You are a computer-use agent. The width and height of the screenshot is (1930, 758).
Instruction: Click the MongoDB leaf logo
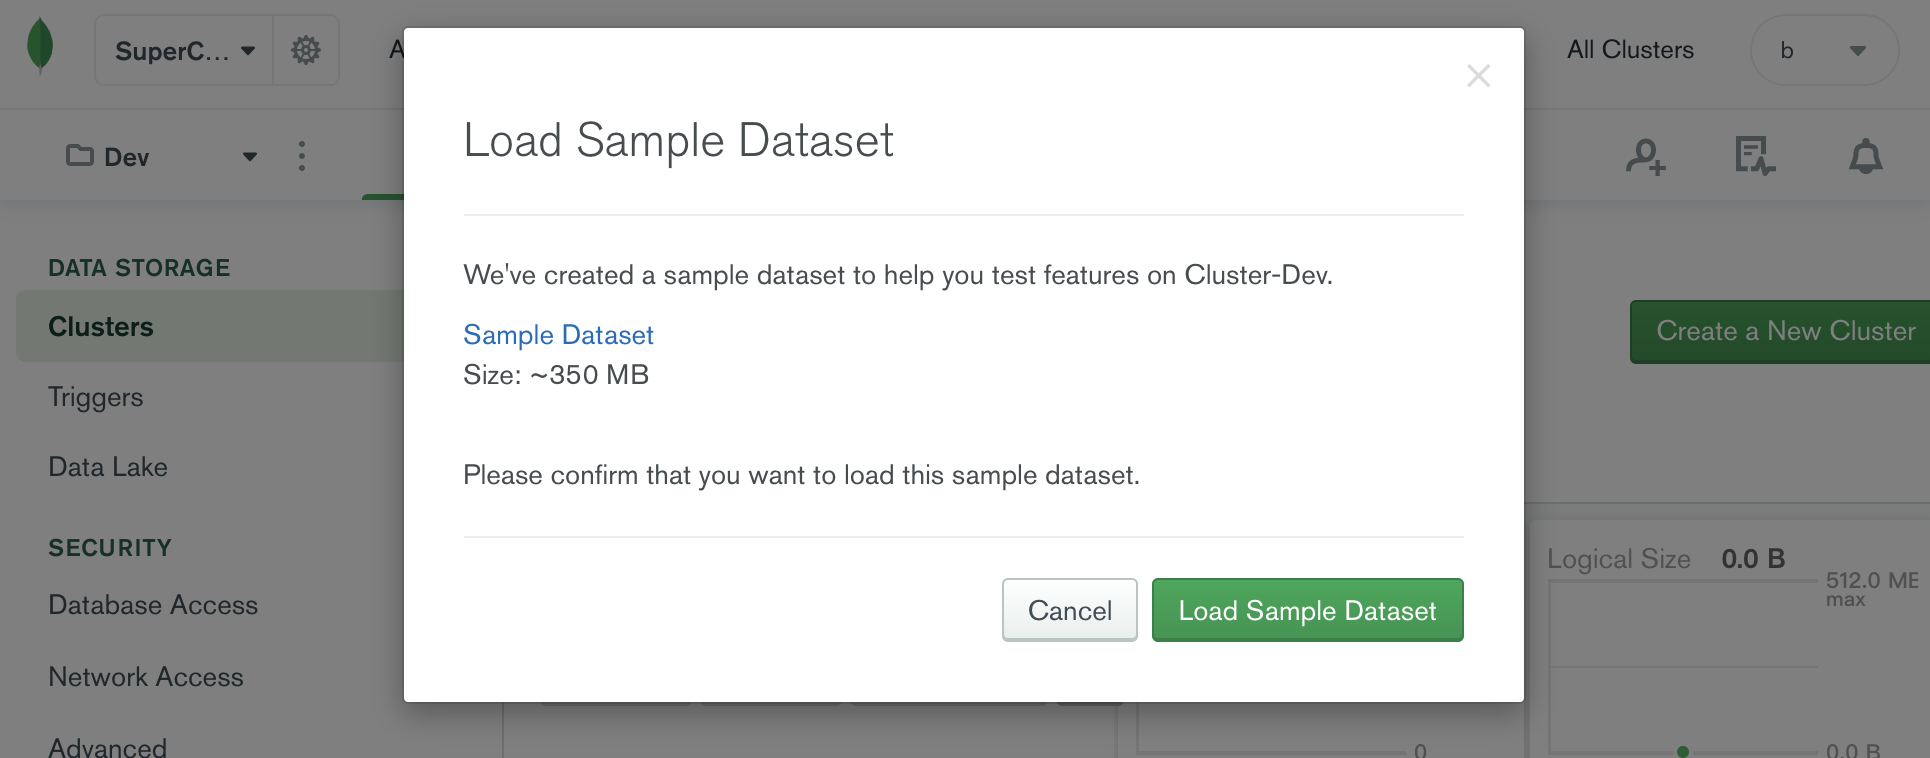point(40,47)
